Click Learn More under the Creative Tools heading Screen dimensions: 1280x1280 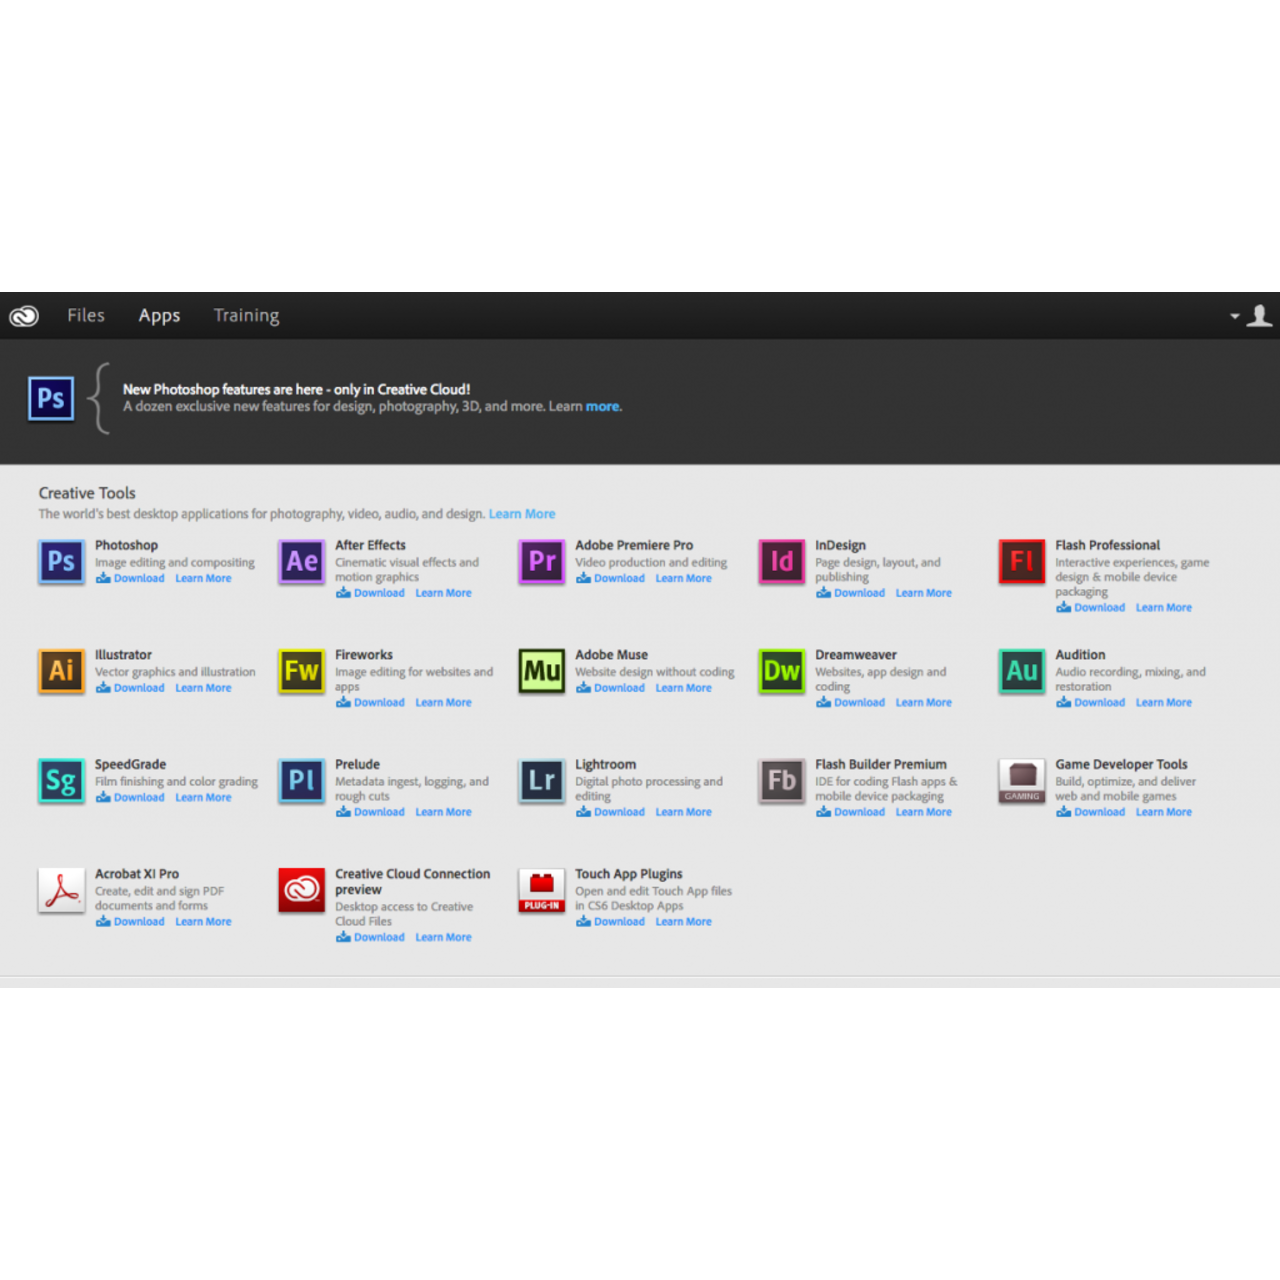(x=522, y=514)
